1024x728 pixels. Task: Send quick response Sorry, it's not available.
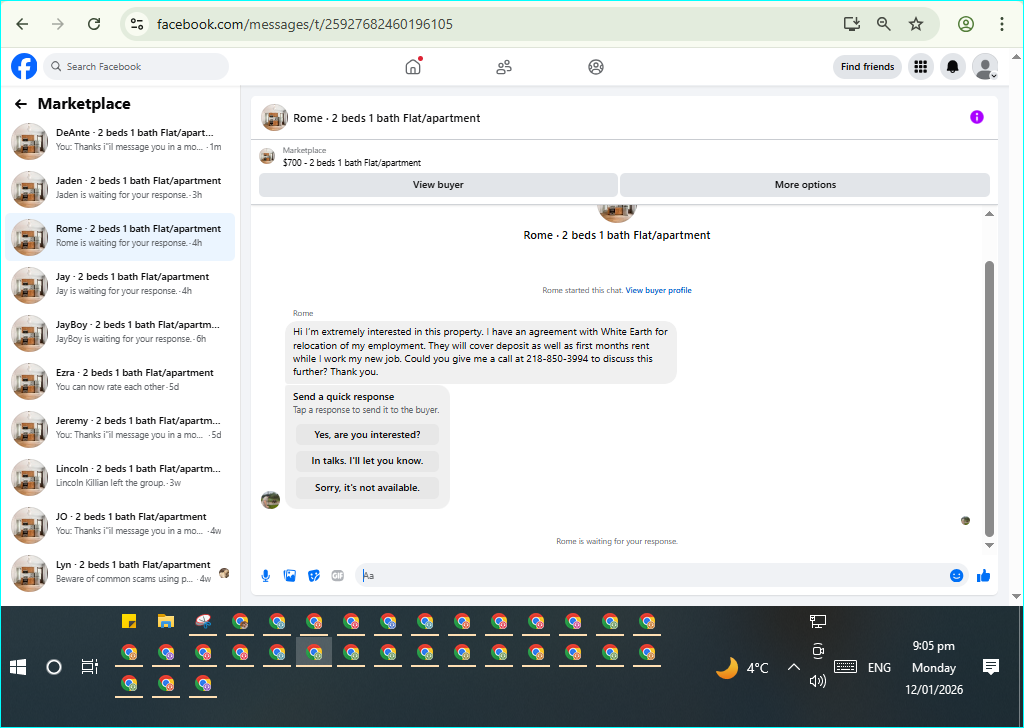tap(367, 488)
